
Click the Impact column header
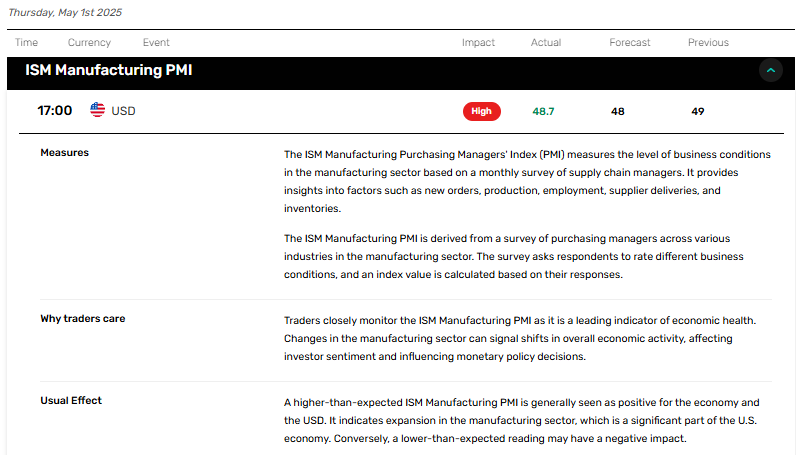pos(478,43)
